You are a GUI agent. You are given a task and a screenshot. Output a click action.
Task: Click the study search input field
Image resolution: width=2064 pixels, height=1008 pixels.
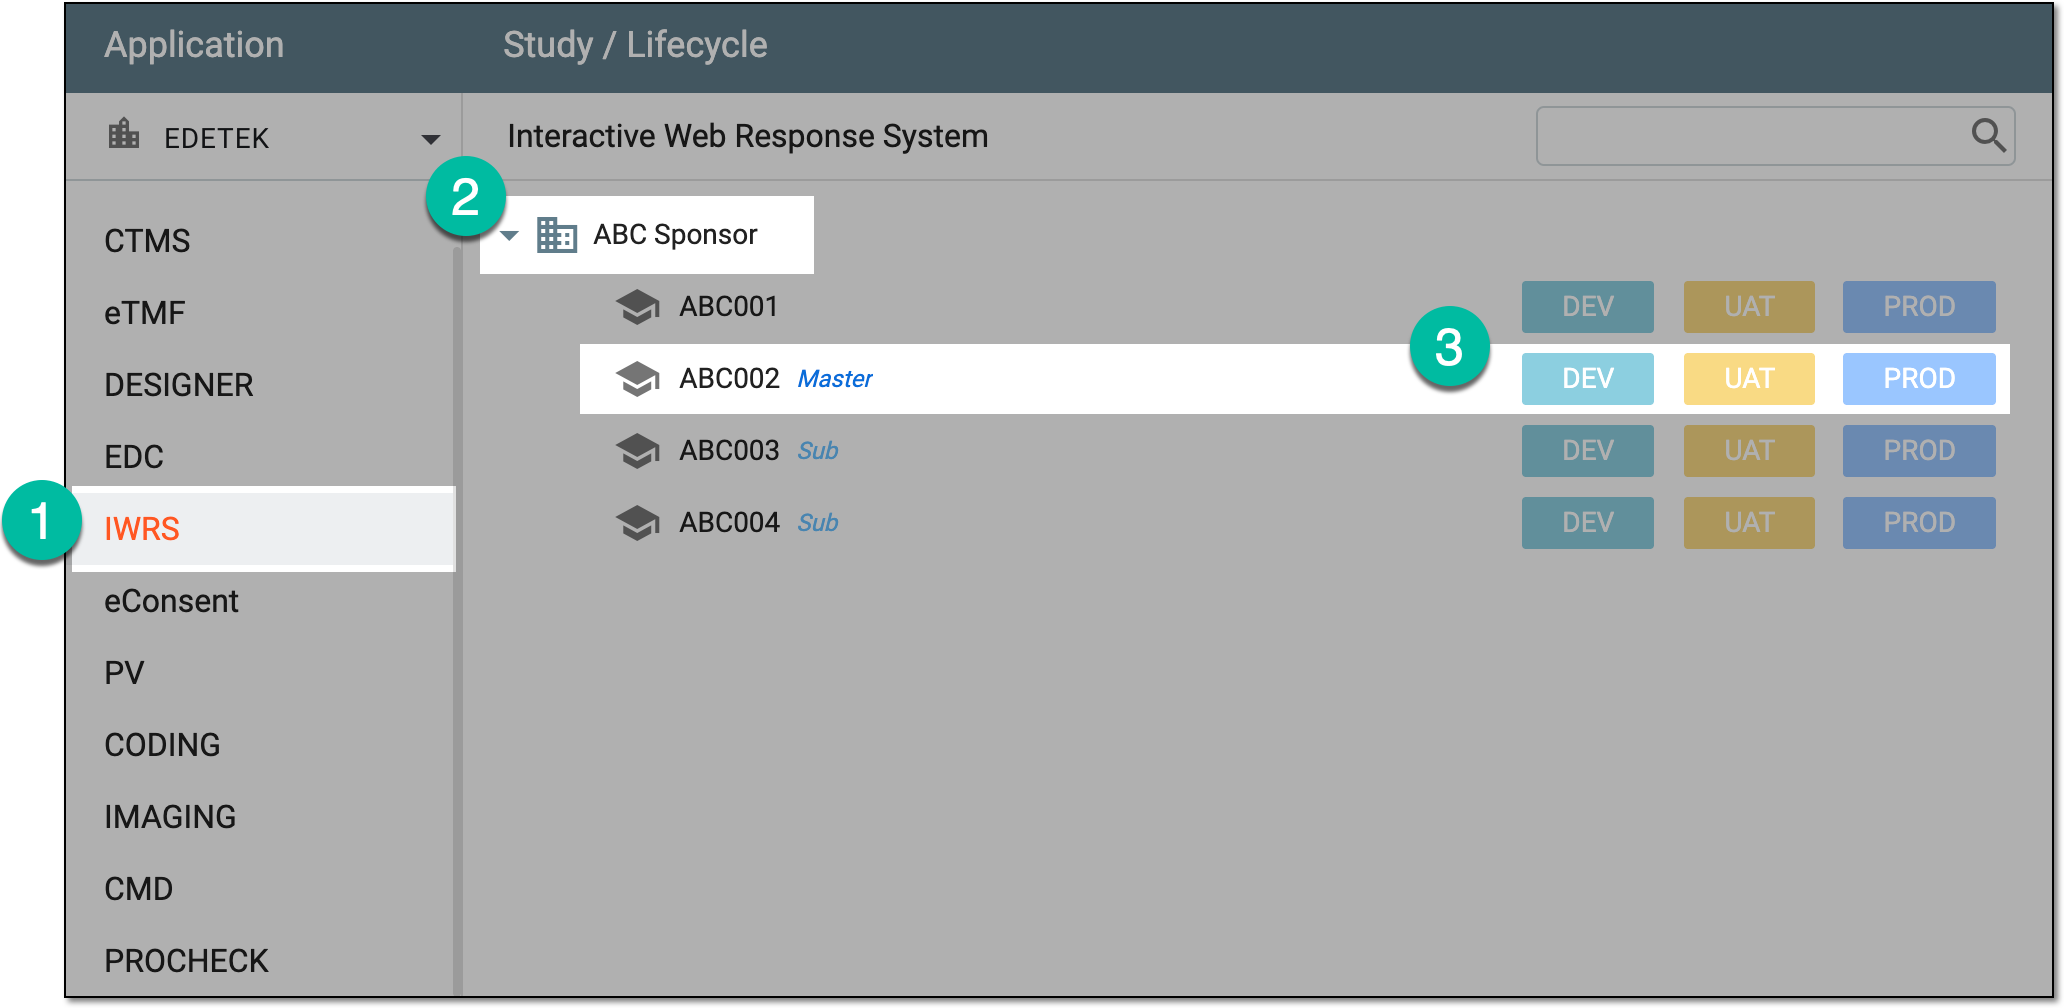coord(1775,136)
